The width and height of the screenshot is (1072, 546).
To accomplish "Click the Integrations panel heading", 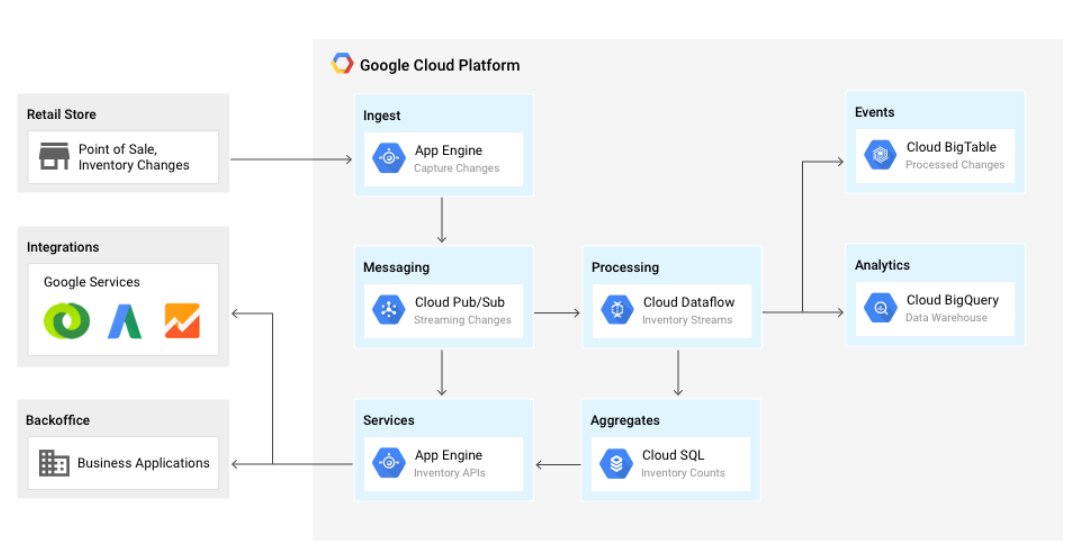I will (x=63, y=247).
